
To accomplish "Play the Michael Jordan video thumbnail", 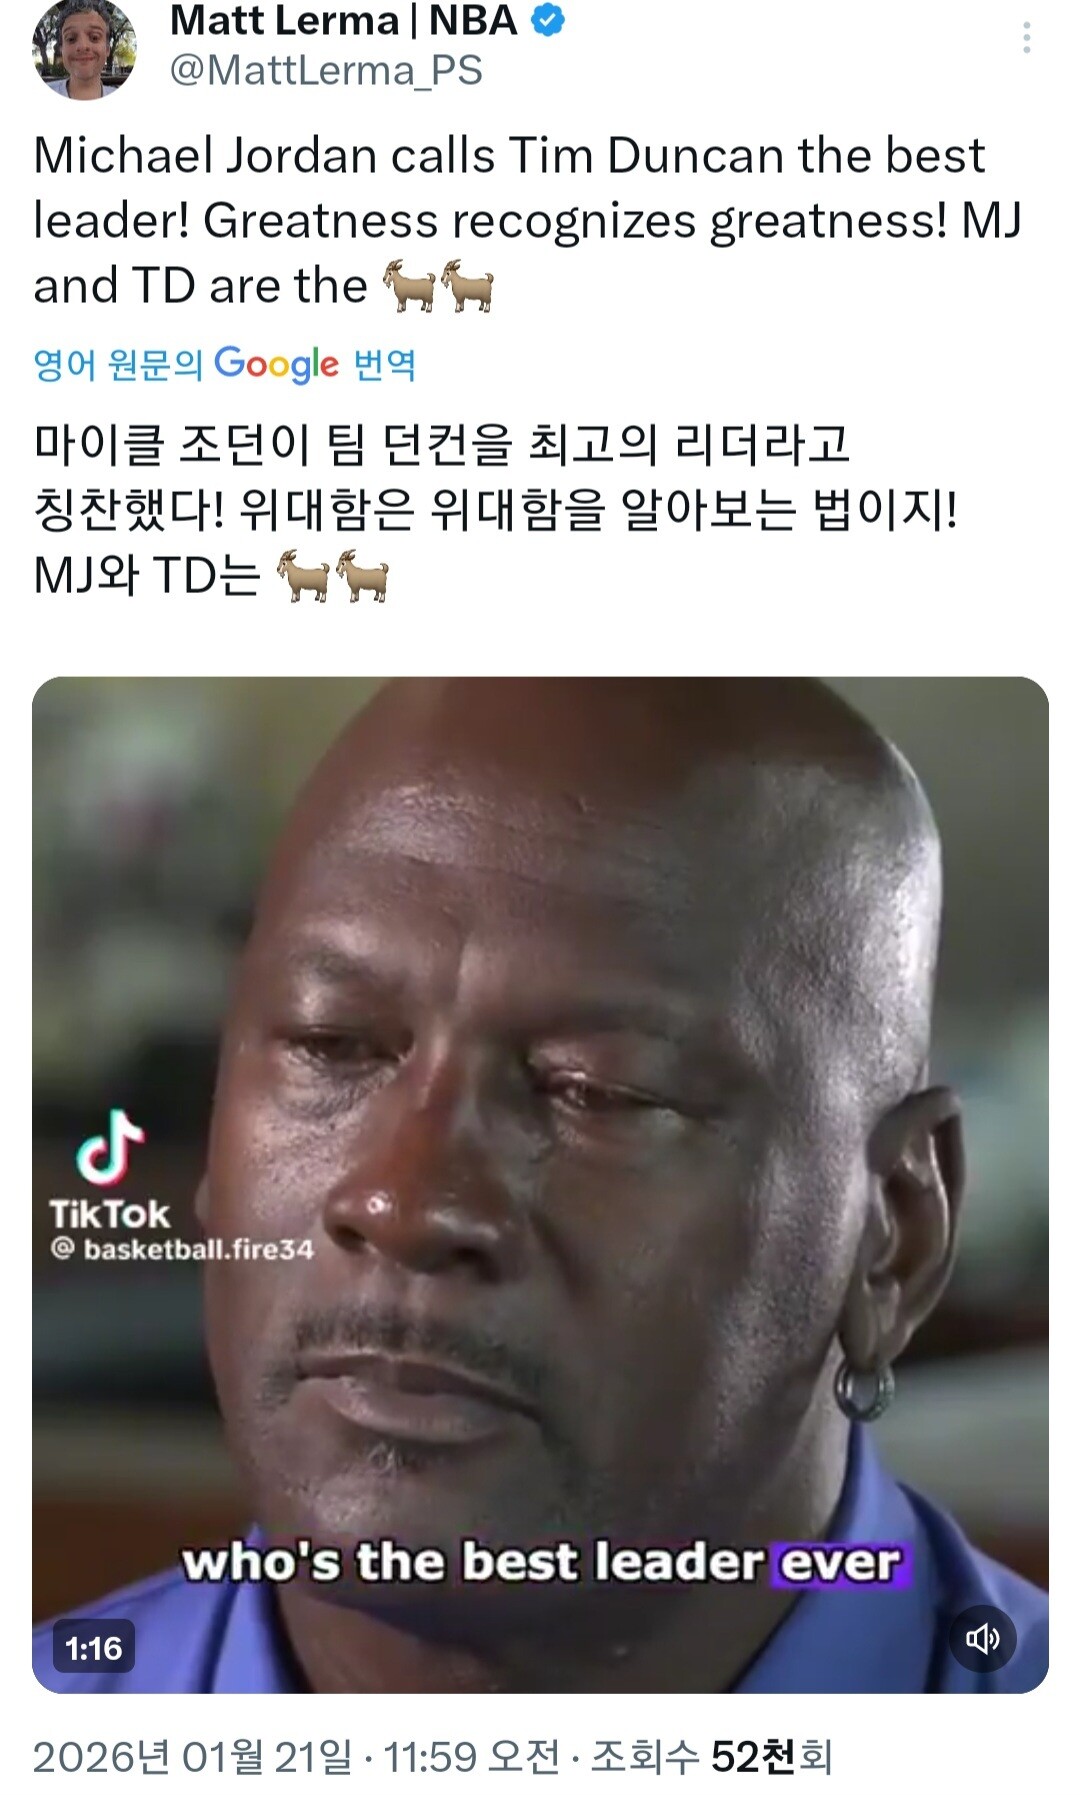I will [540, 1184].
